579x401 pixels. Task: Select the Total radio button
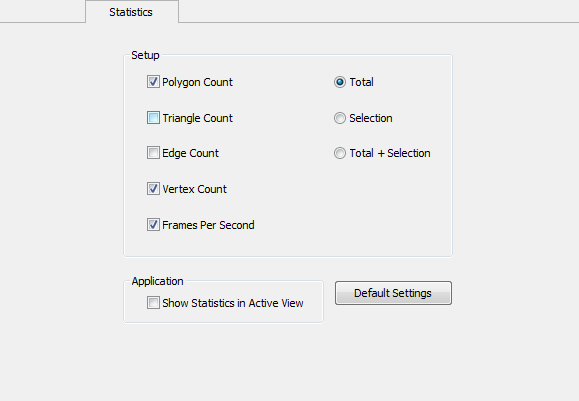pos(340,82)
